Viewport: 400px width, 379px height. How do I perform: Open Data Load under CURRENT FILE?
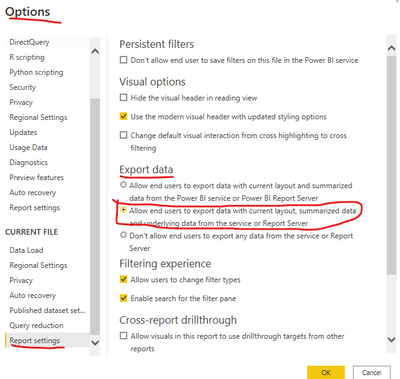(x=26, y=250)
